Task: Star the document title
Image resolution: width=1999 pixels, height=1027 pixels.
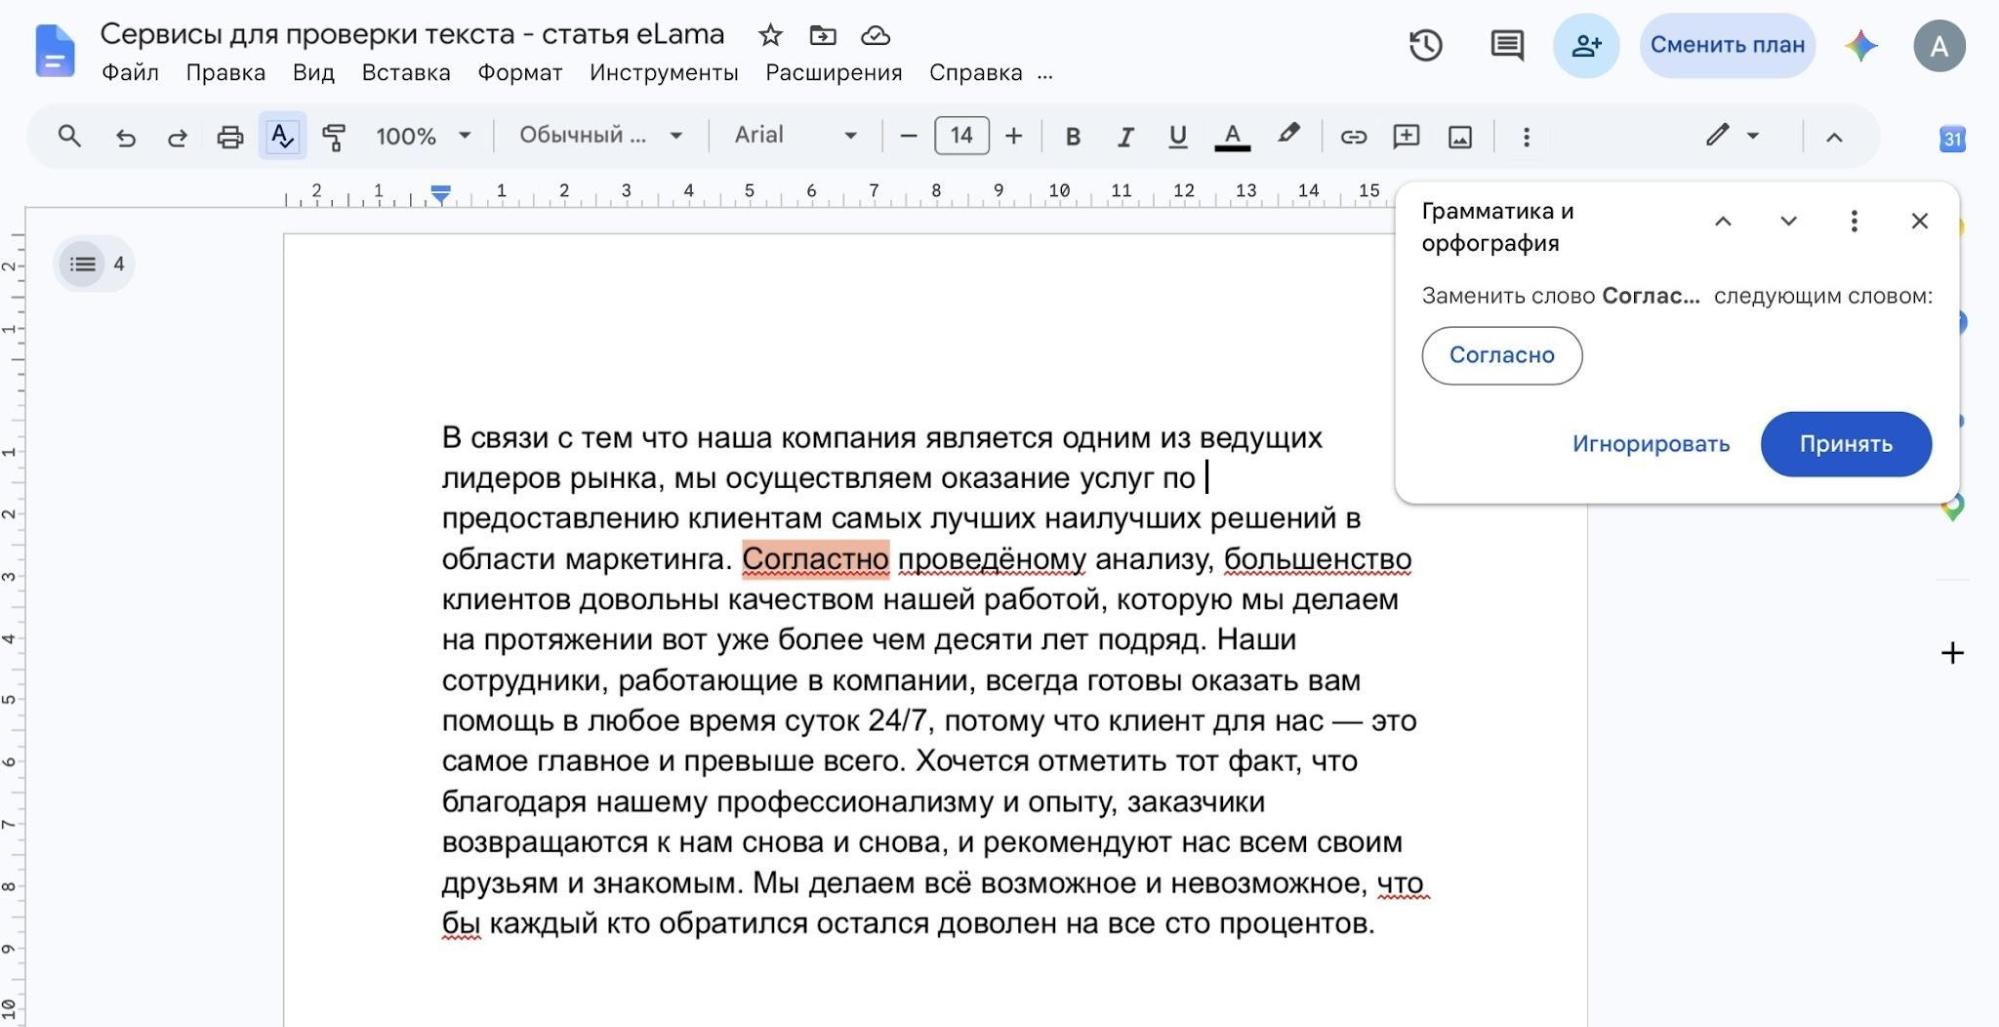Action: pos(770,35)
